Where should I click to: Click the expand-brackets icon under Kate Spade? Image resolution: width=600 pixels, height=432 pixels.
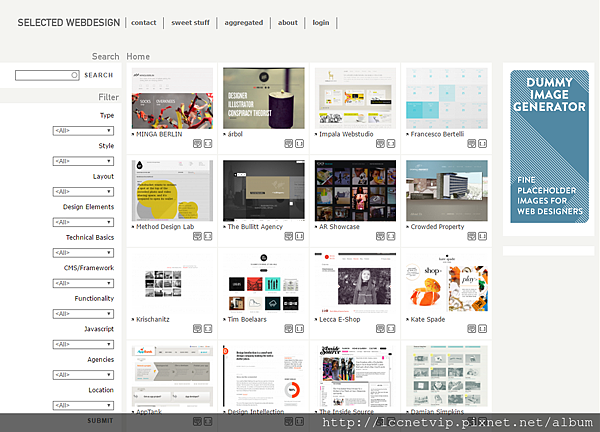tap(482, 328)
